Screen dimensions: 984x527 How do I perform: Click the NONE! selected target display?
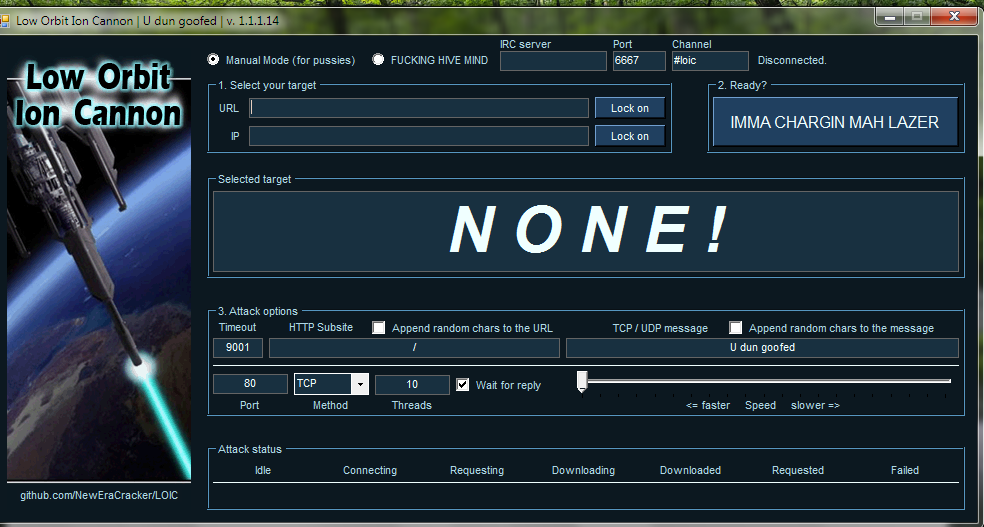586,232
